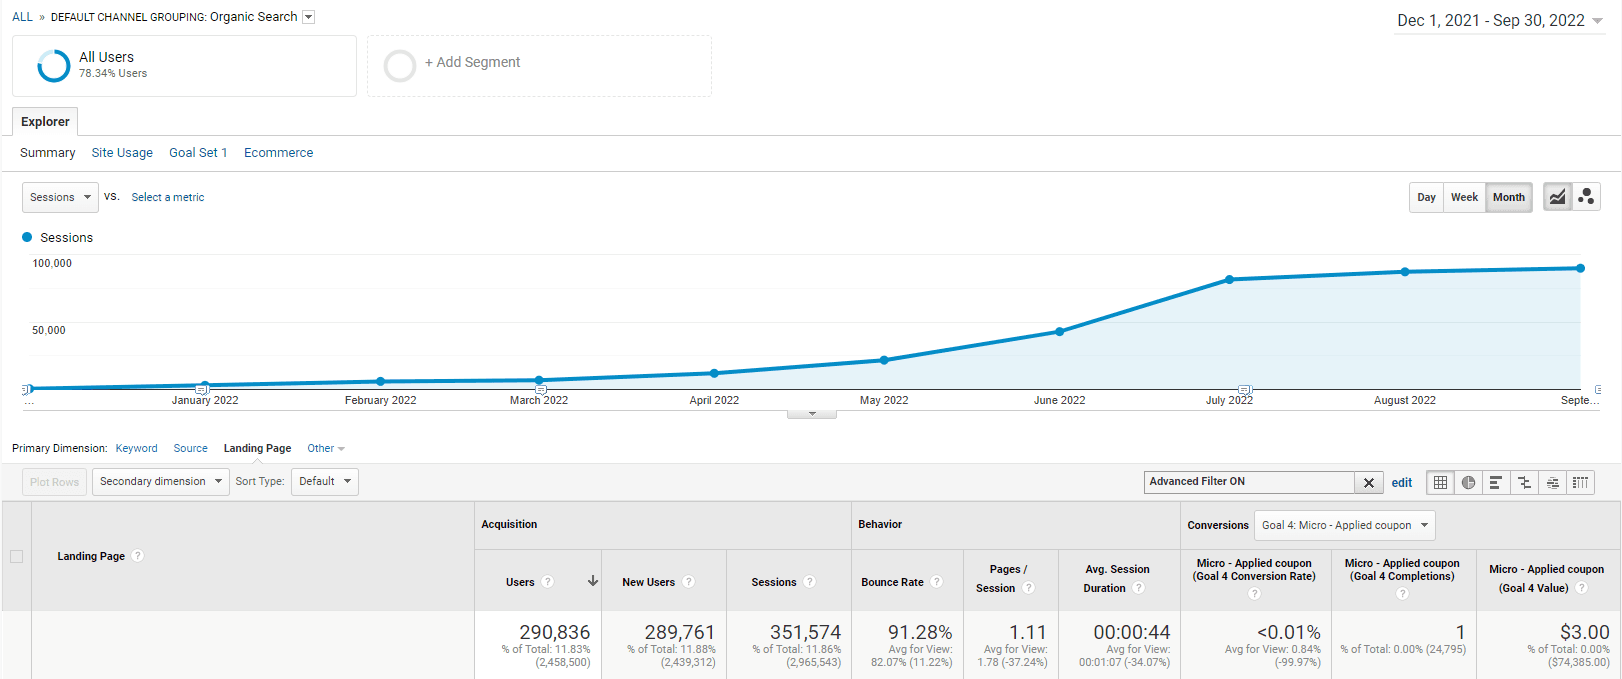Set chart interval to Day
Viewport: 1622px width, 679px height.
[x=1426, y=197]
